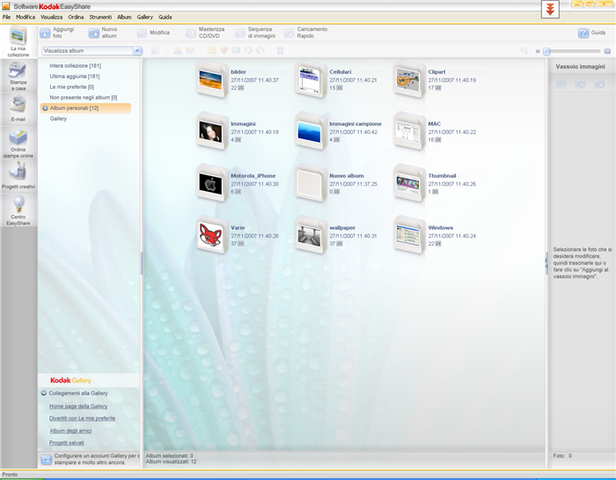Select the bilder album thumbnail

point(212,80)
